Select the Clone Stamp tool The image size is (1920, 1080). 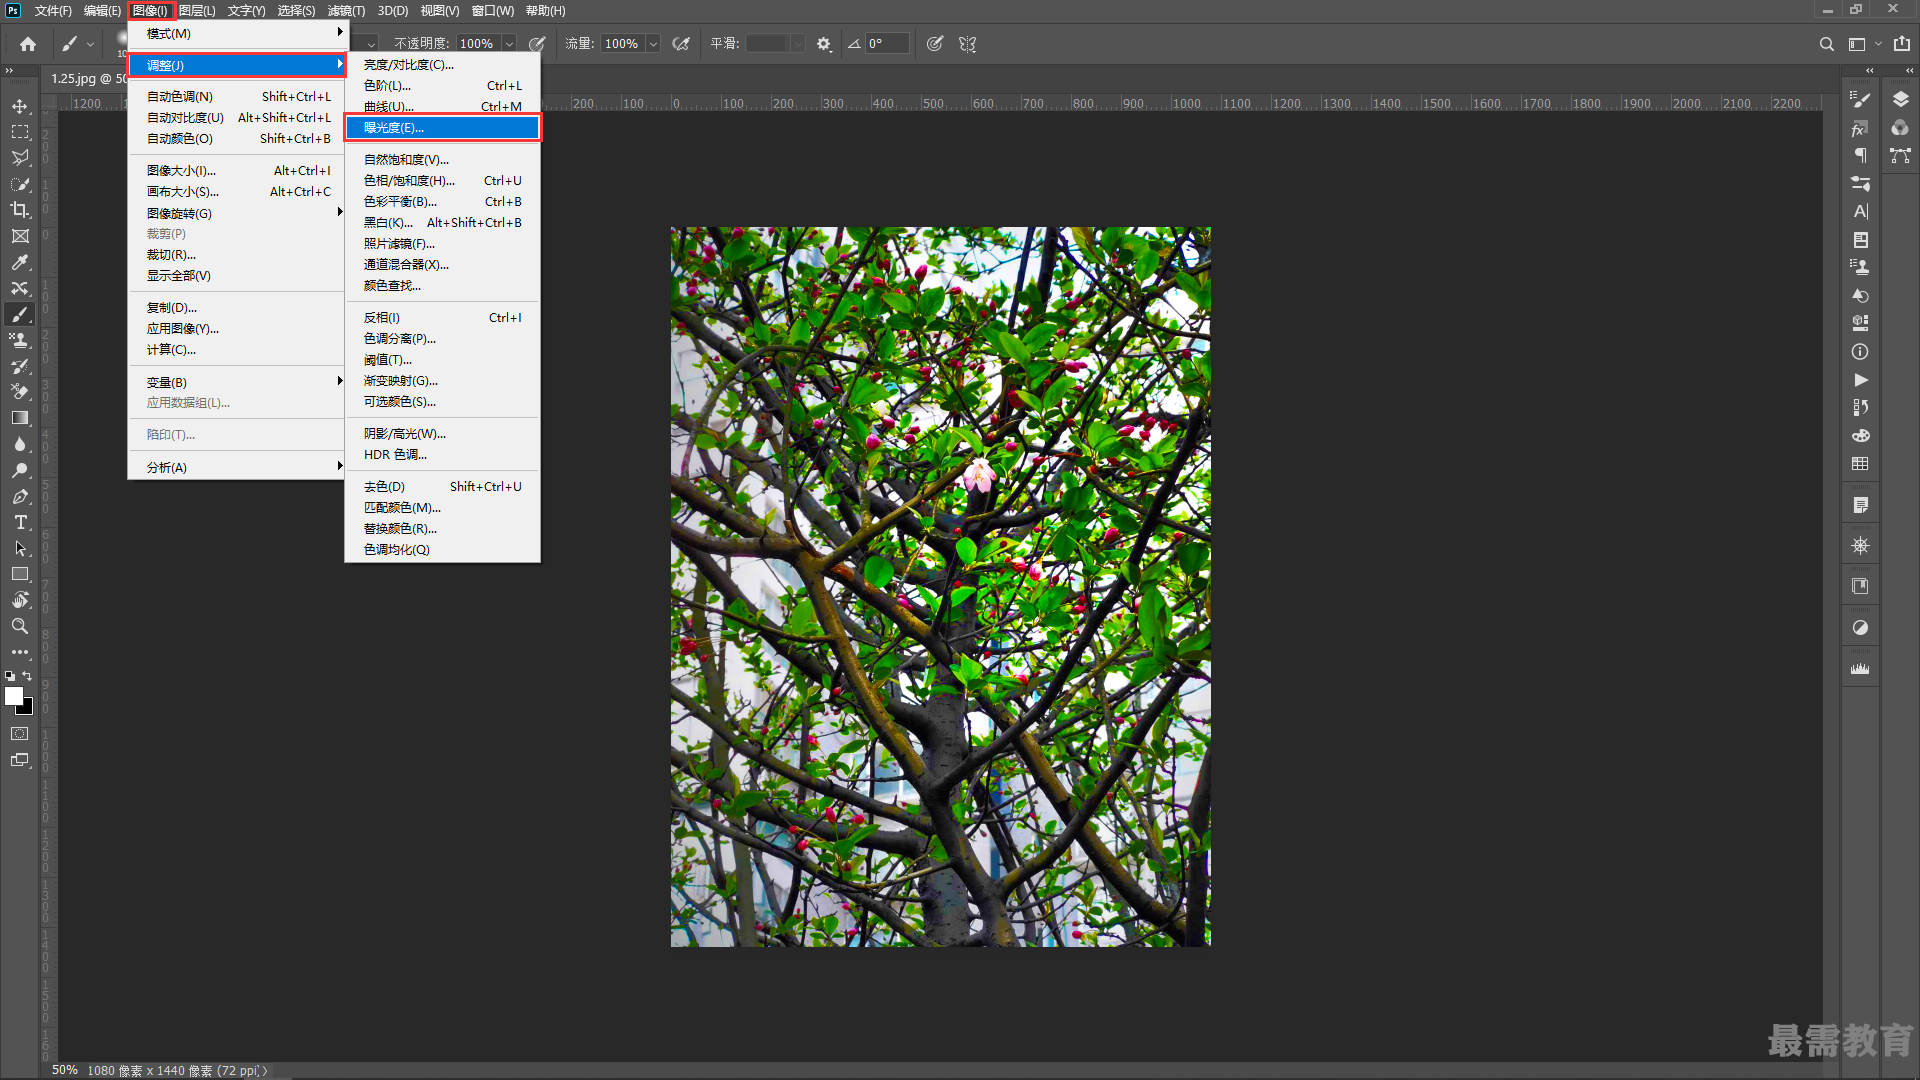point(20,340)
